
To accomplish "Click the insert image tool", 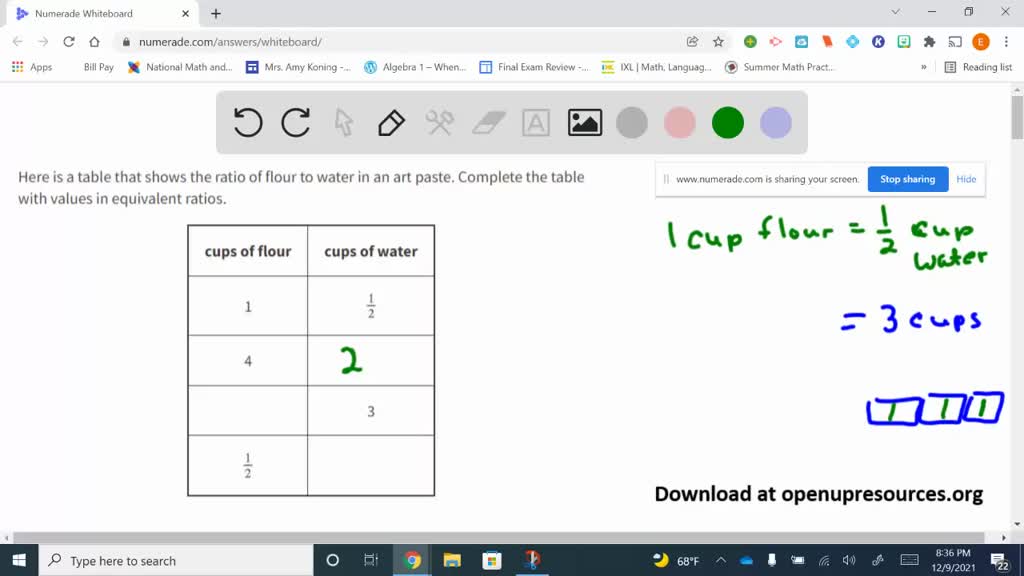I will coord(584,123).
